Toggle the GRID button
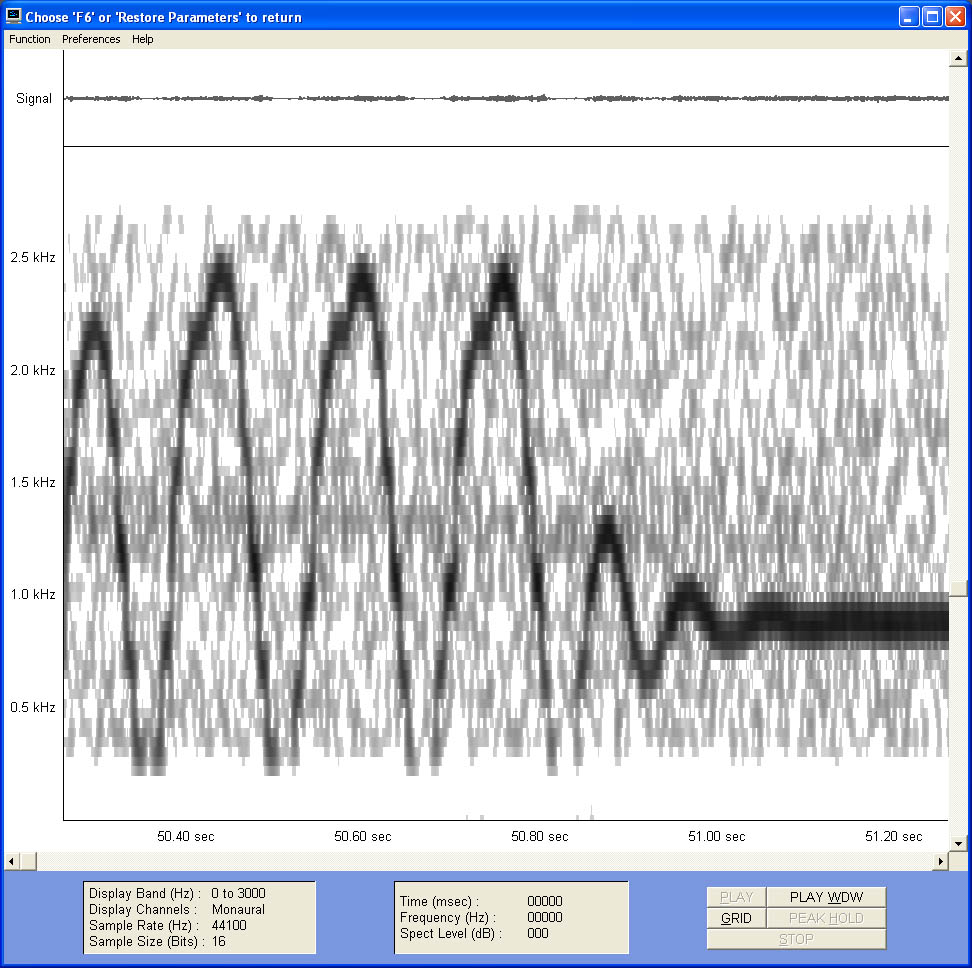Screen dimensions: 972x968 point(736,918)
